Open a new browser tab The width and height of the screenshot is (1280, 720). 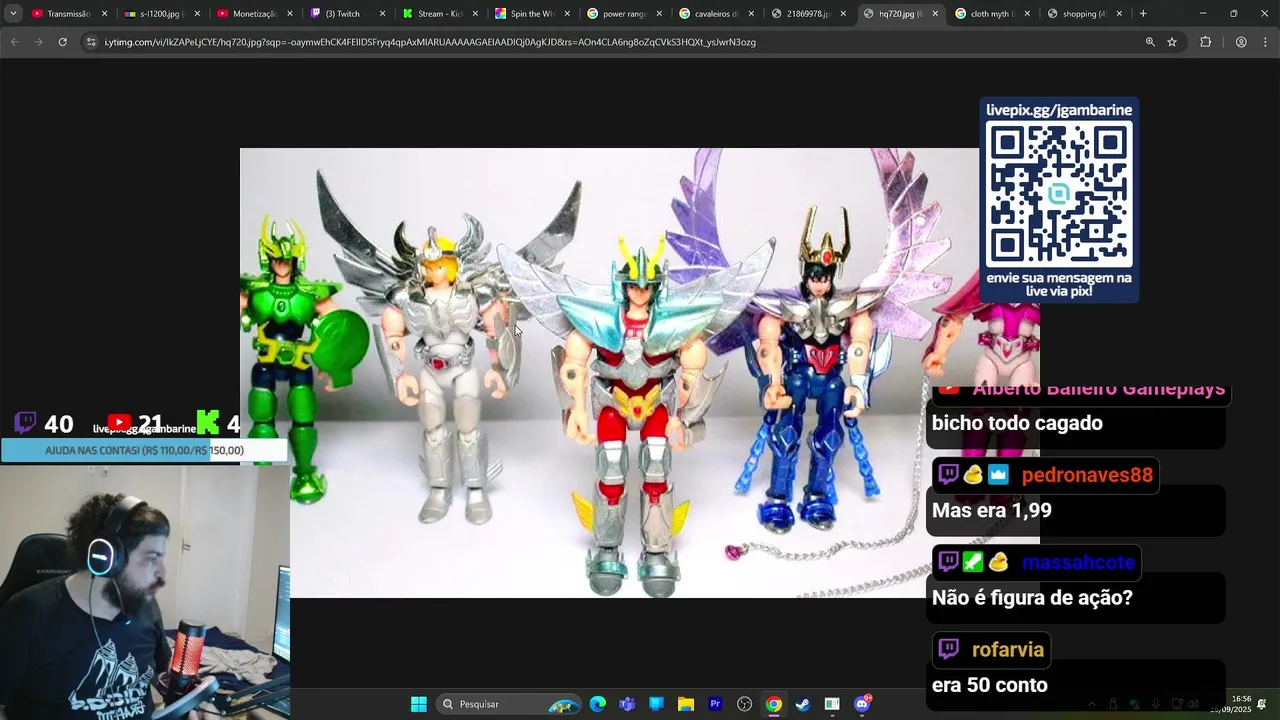(1143, 14)
